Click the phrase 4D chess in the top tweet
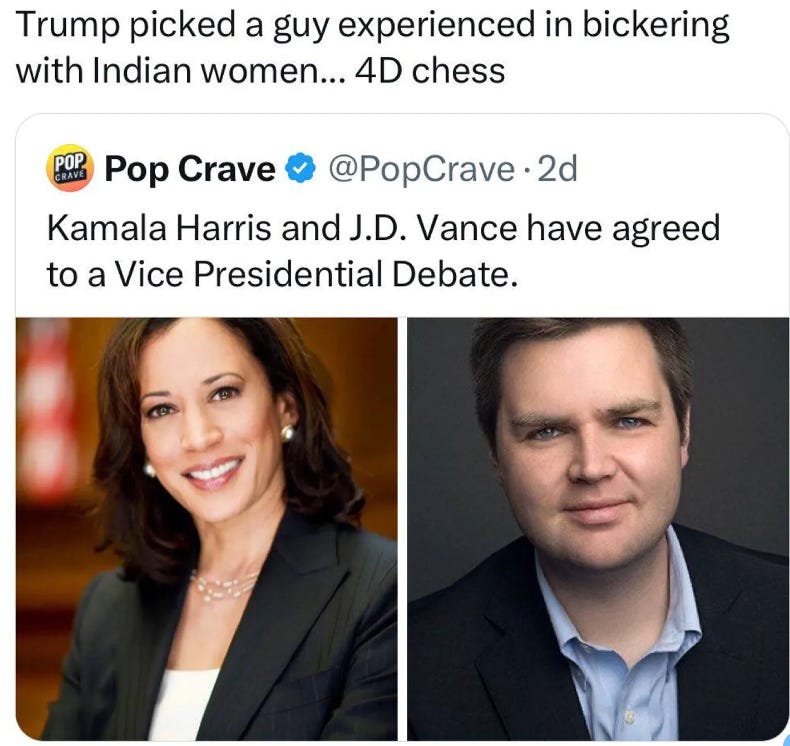Image resolution: width=790 pixels, height=746 pixels. click(430, 71)
